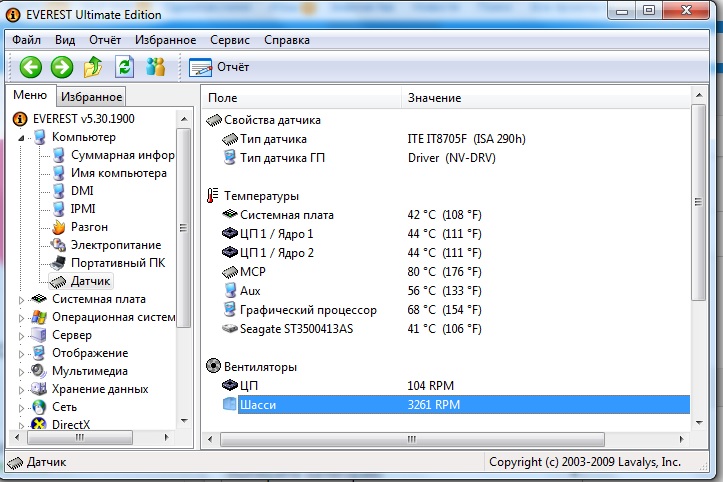
Task: Expand the Сеть tree node
Action: (x=21, y=408)
